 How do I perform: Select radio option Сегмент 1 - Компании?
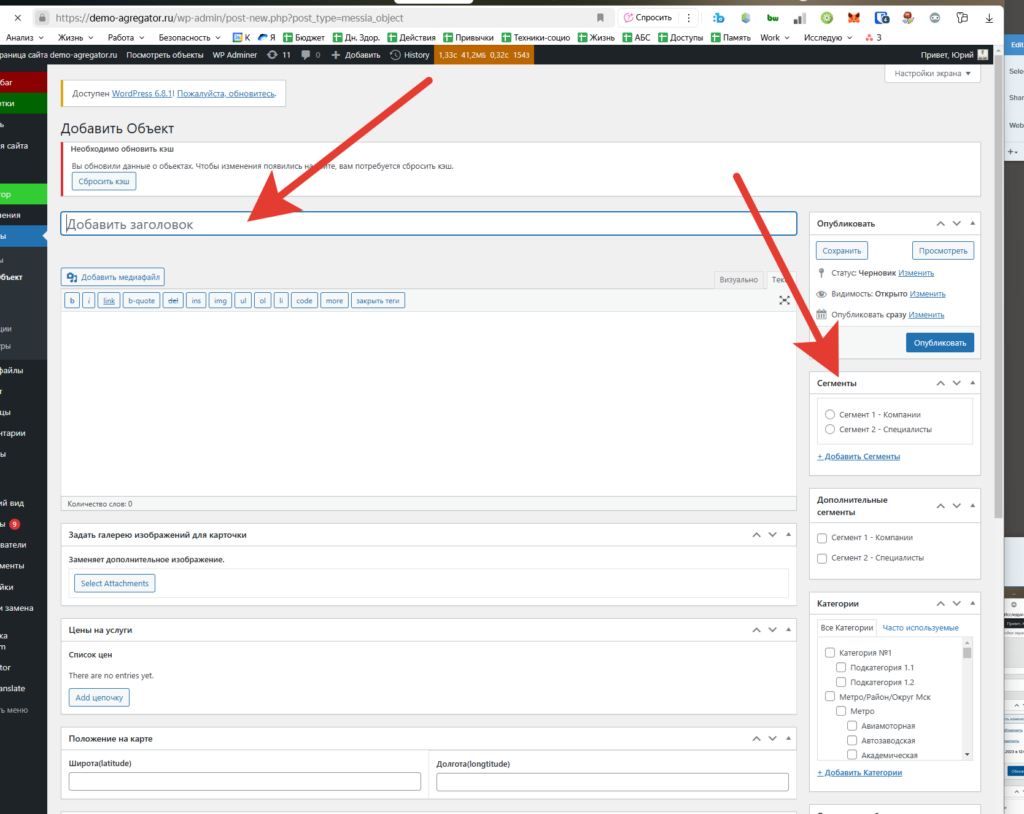830,414
